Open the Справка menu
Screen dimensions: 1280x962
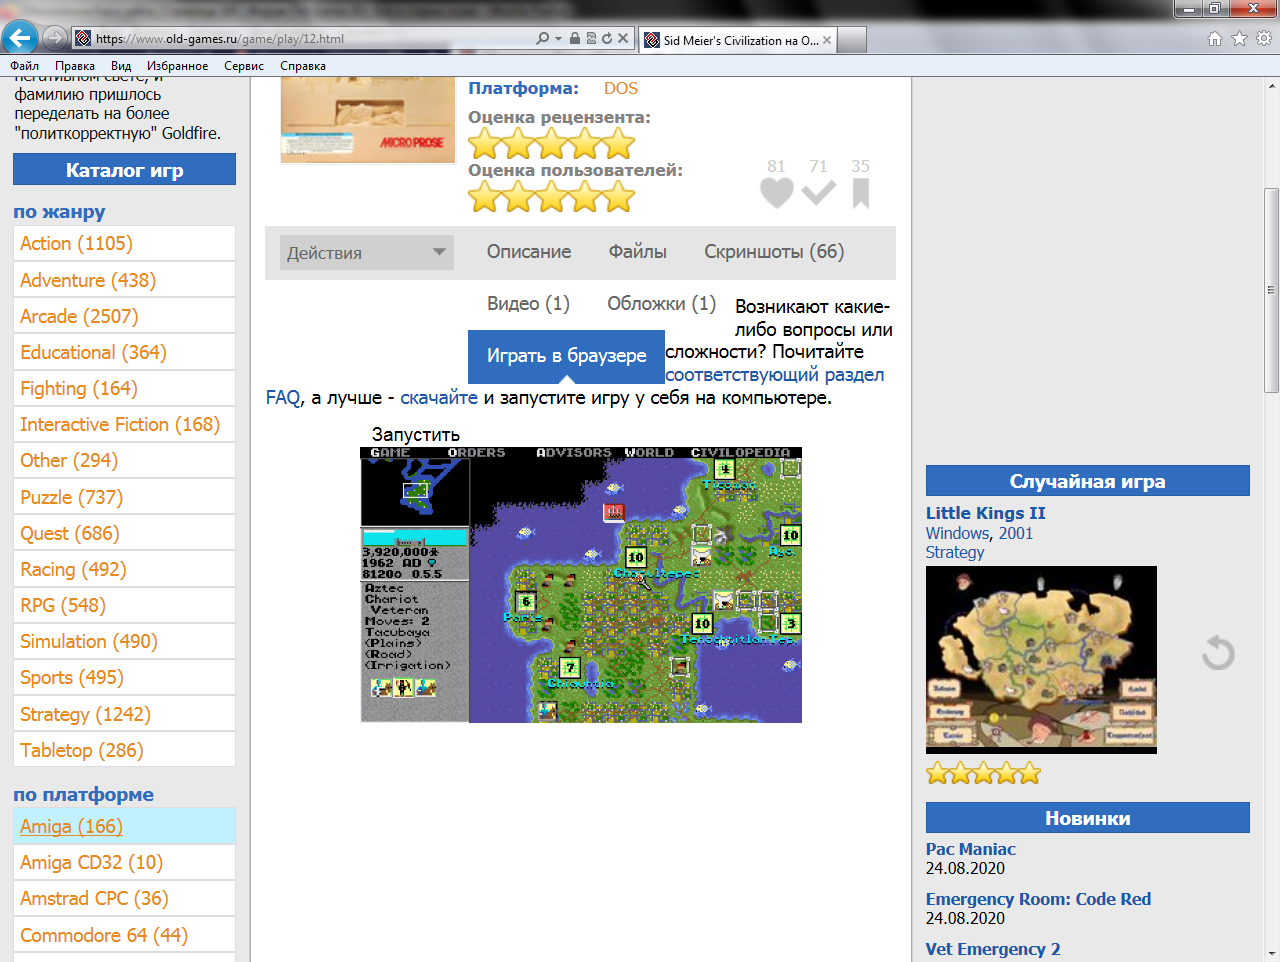pos(303,66)
